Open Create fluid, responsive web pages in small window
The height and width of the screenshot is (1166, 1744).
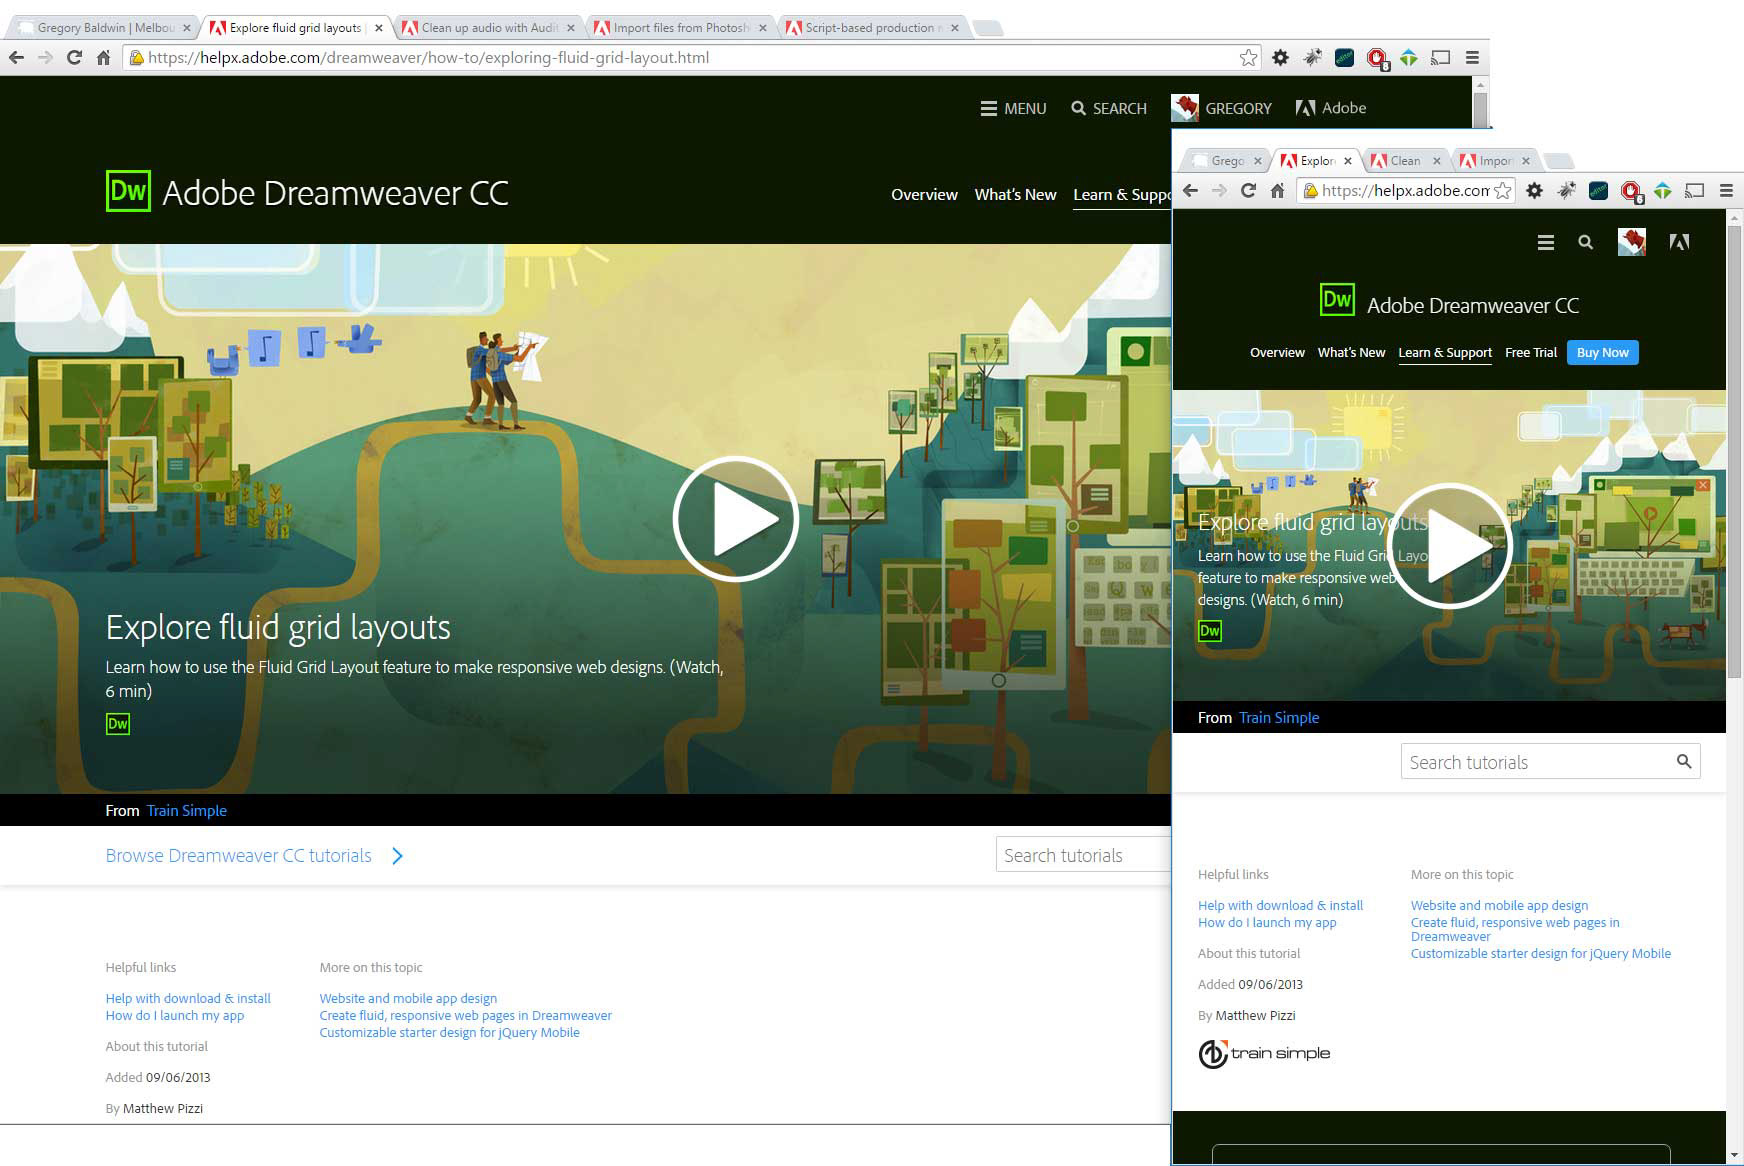(1515, 929)
